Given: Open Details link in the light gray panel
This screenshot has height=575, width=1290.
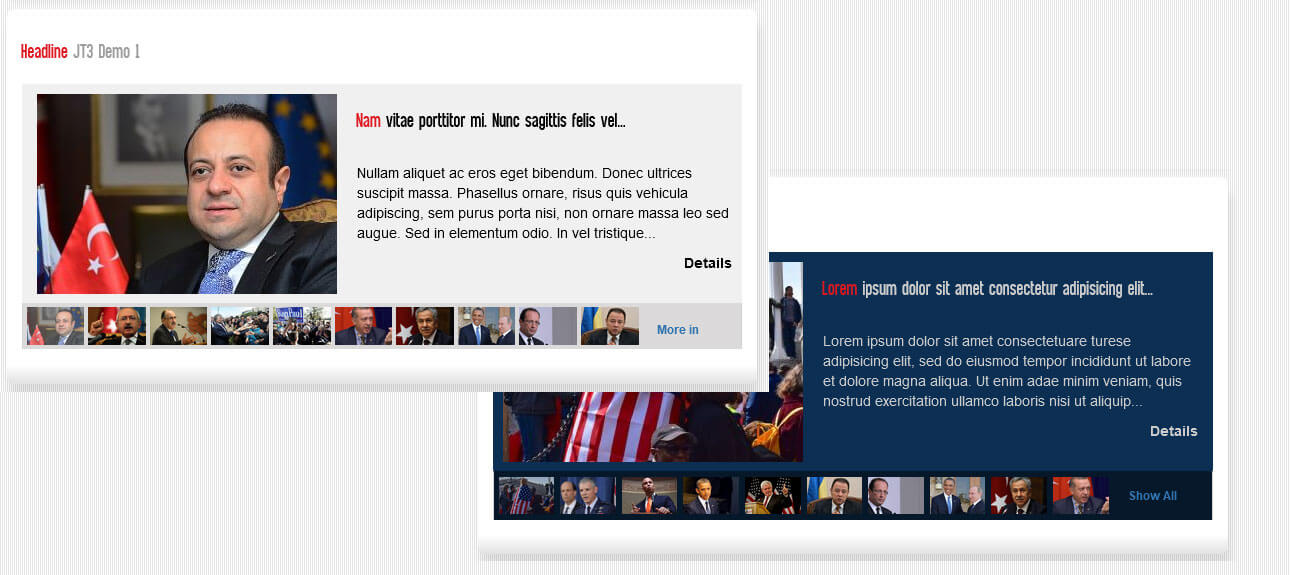Looking at the screenshot, I should coord(707,263).
